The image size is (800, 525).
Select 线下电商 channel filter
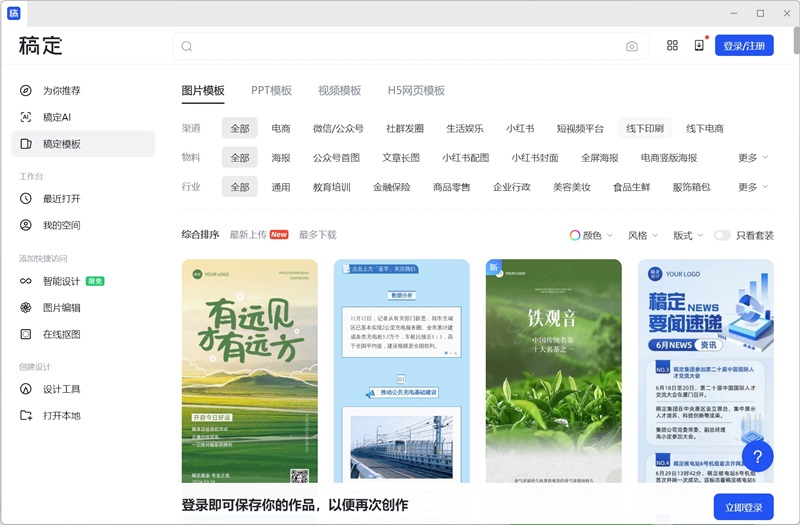(x=705, y=128)
